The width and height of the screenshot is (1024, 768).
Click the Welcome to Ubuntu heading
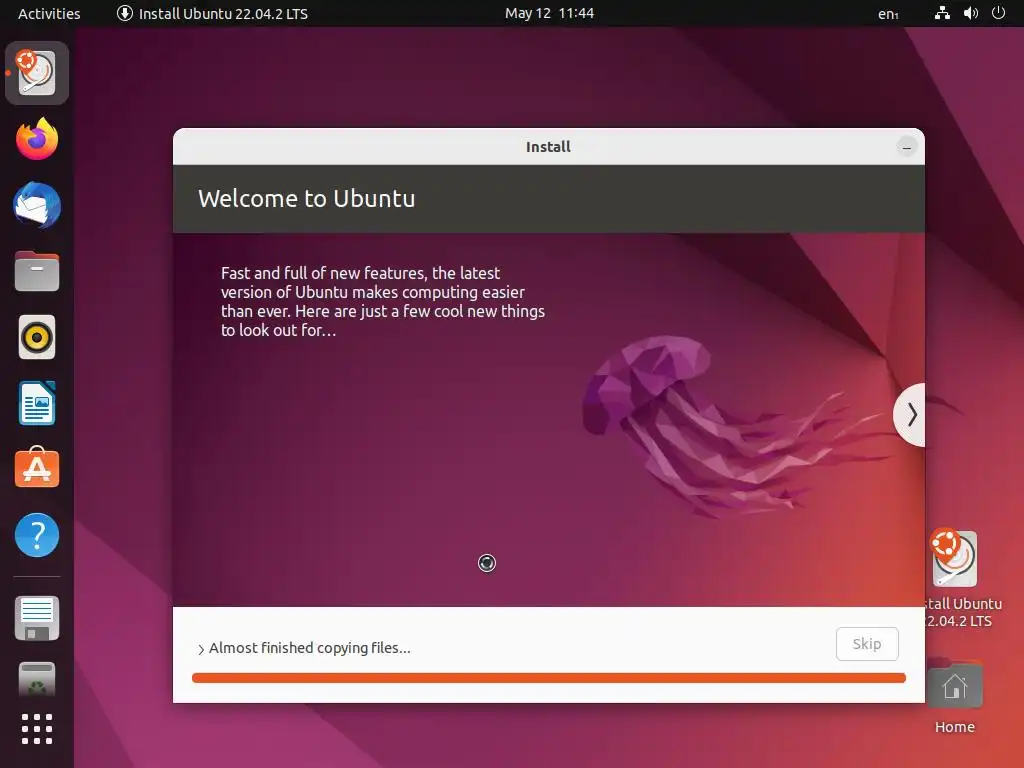coord(306,199)
